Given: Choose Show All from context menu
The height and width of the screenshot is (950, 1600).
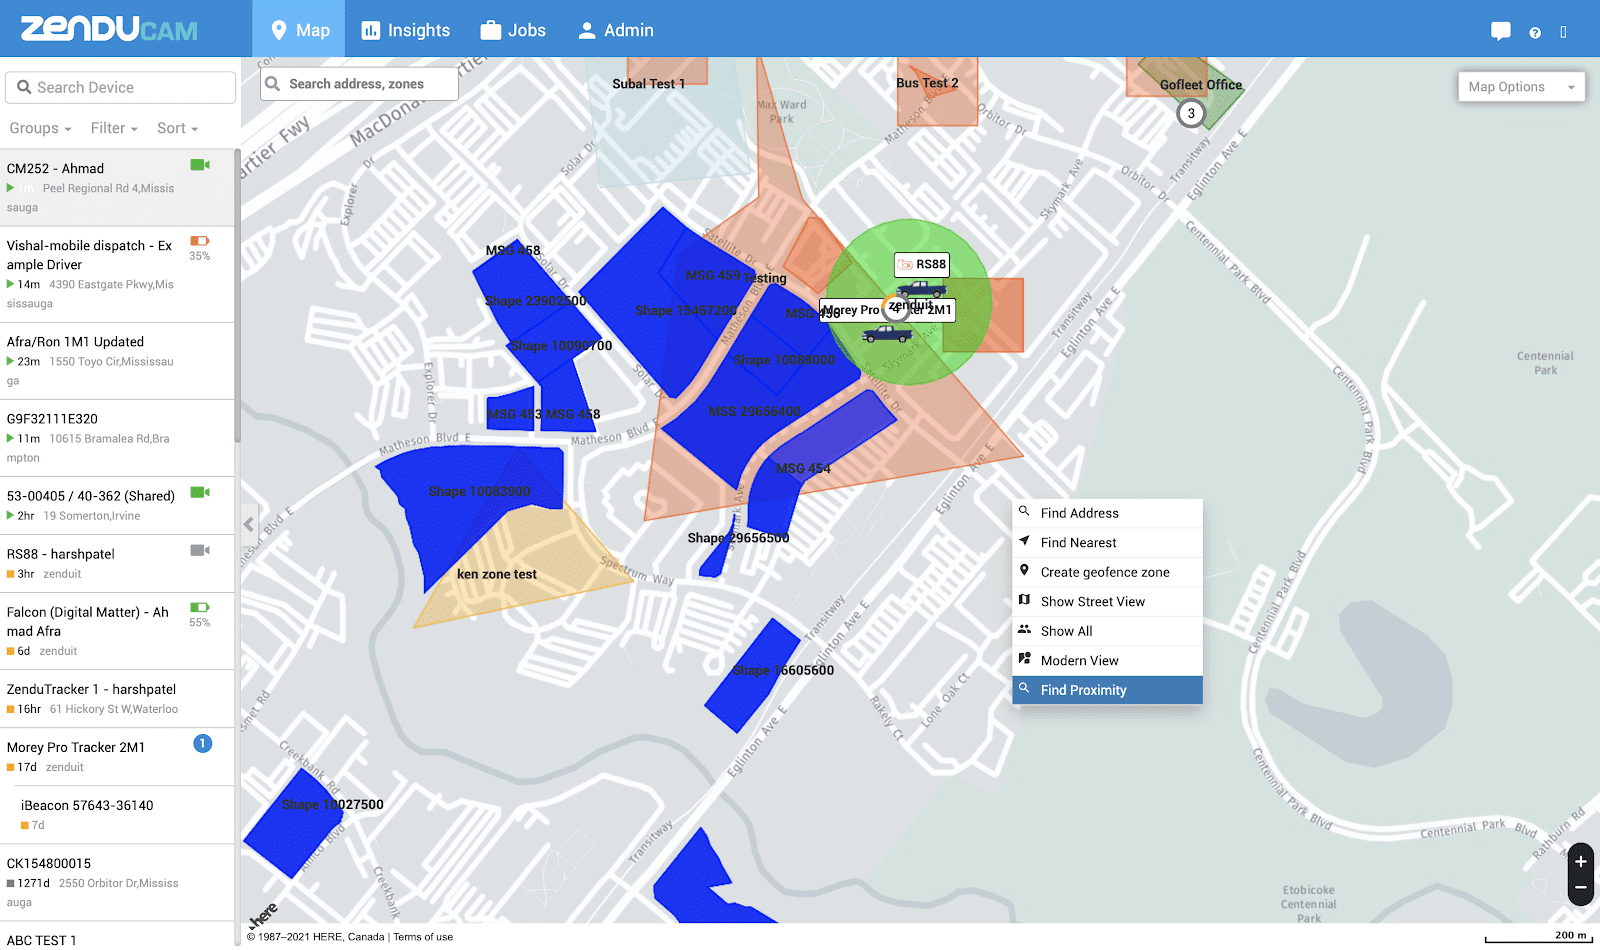Looking at the screenshot, I should pos(1107,631).
